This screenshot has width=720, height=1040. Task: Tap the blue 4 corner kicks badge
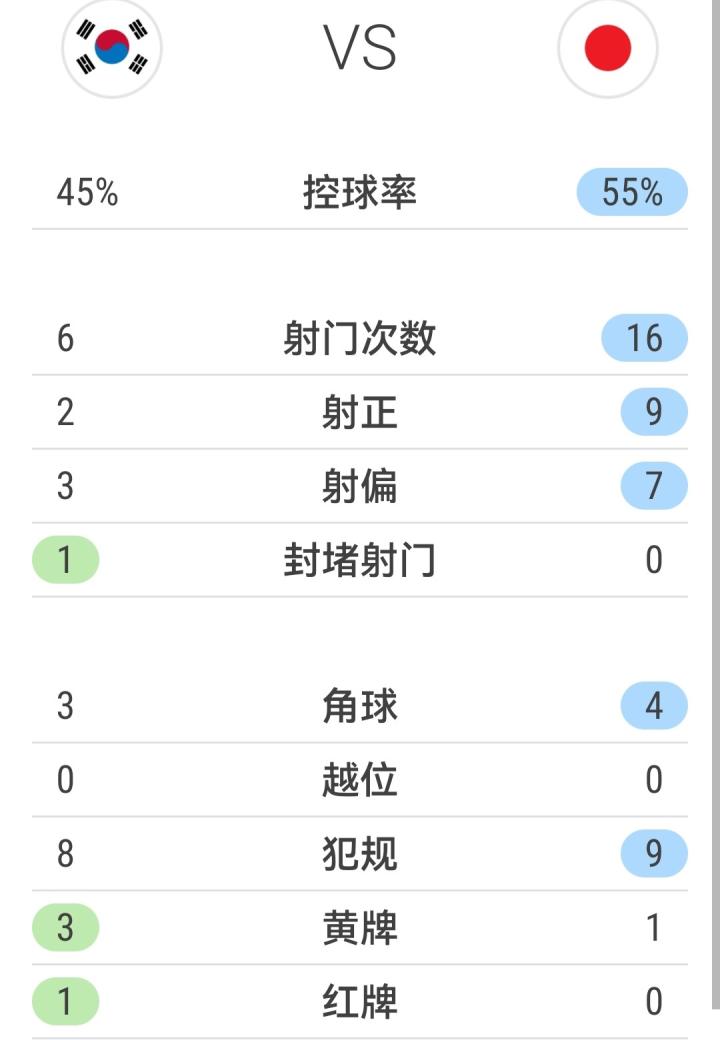tap(653, 707)
